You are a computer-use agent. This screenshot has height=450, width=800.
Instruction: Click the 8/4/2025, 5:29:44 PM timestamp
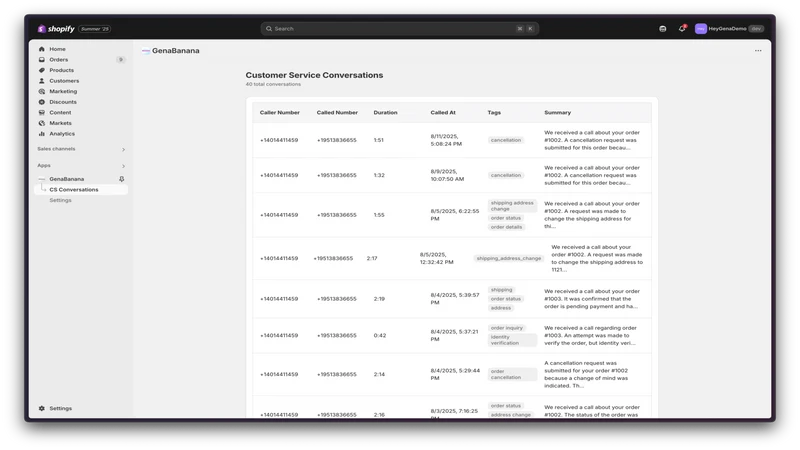pos(455,374)
